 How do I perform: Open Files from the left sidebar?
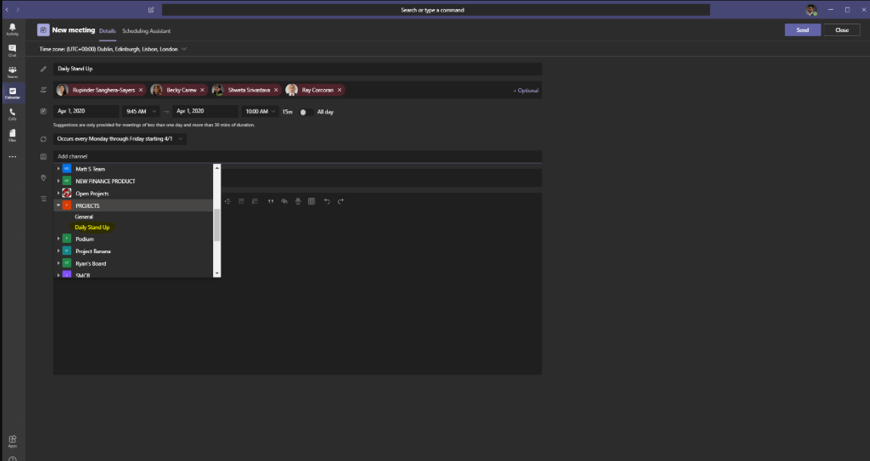pyautogui.click(x=12, y=135)
